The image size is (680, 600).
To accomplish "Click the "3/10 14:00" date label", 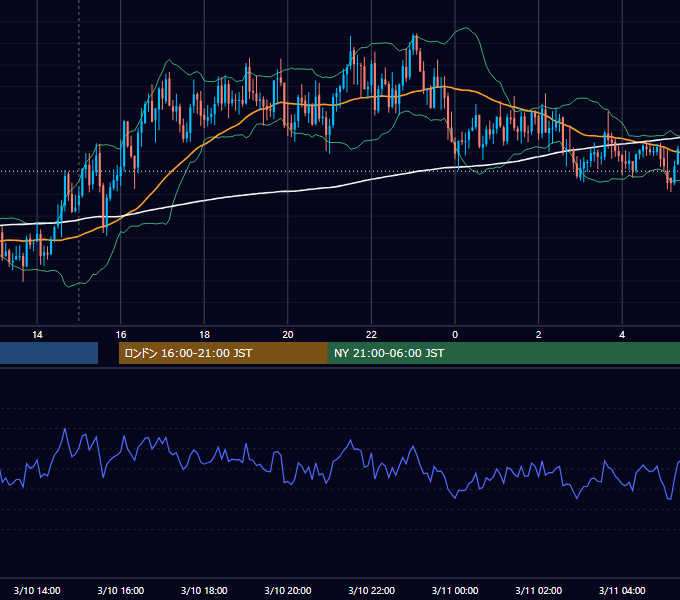I will click(37, 590).
